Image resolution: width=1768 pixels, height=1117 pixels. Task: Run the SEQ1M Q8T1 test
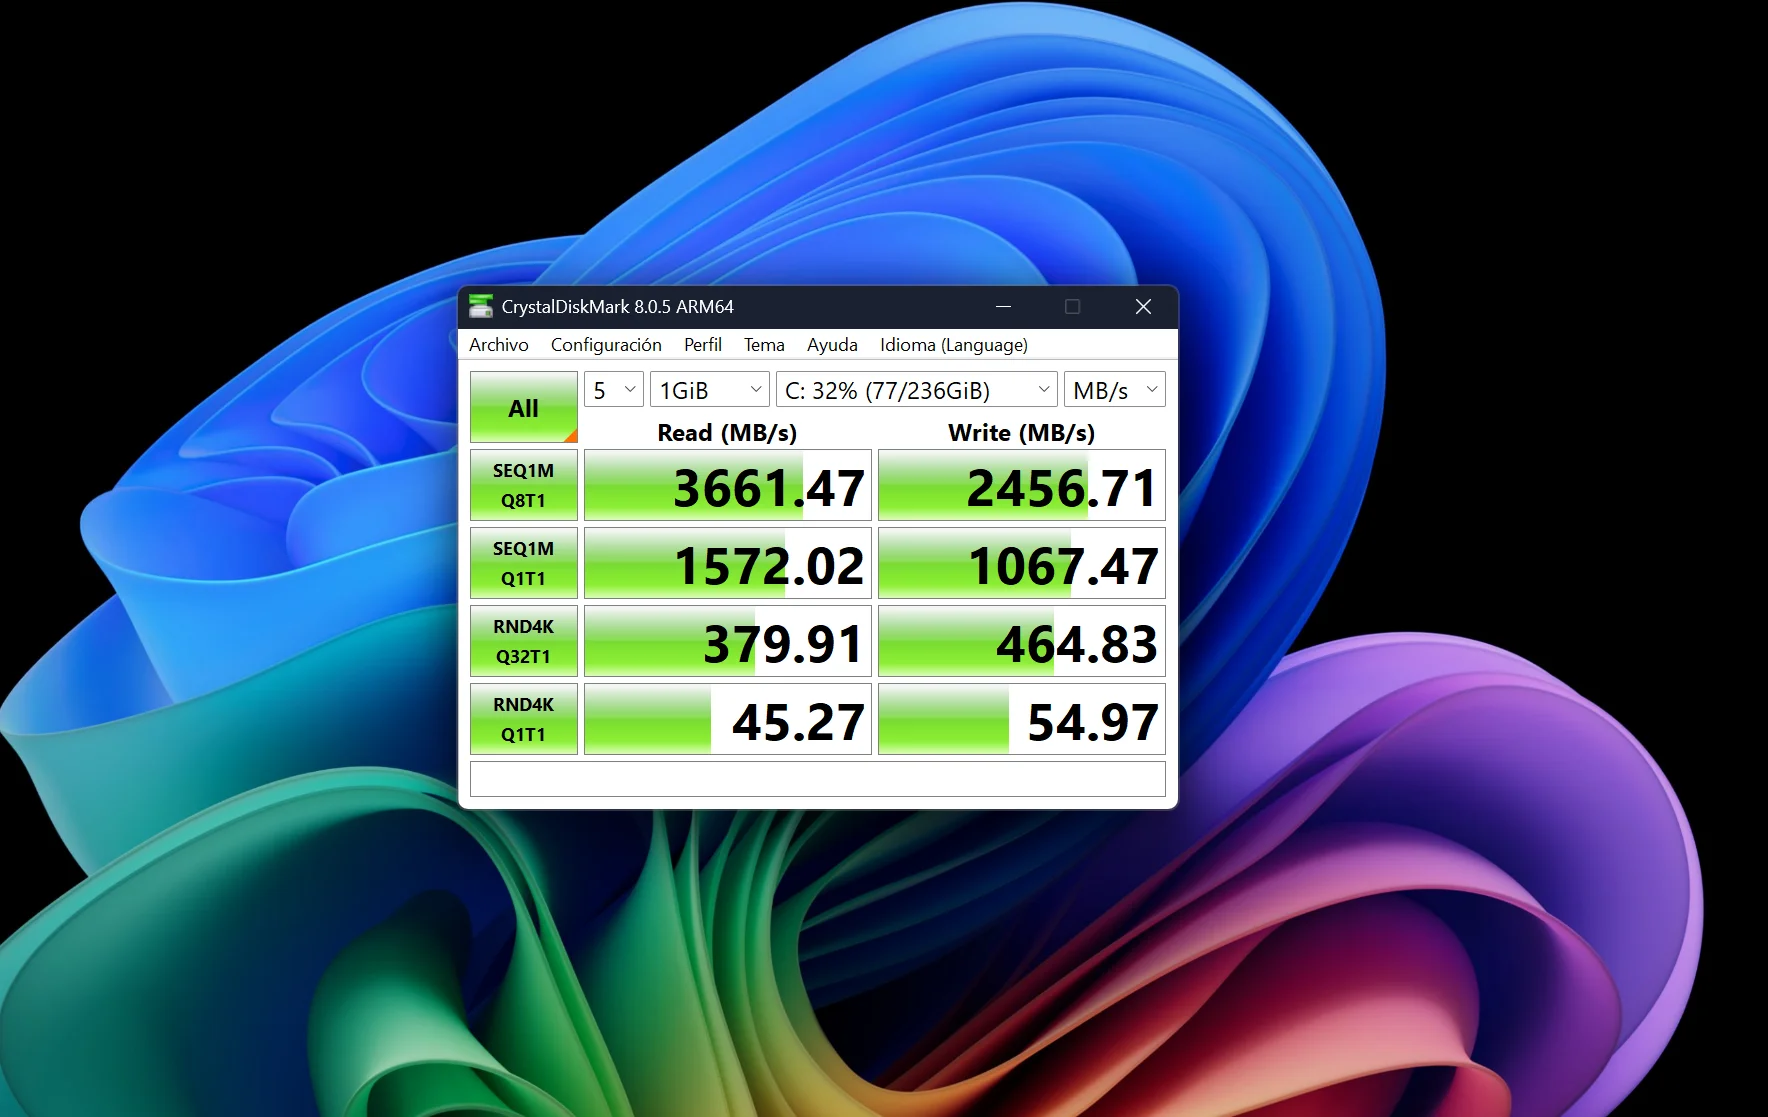point(523,485)
